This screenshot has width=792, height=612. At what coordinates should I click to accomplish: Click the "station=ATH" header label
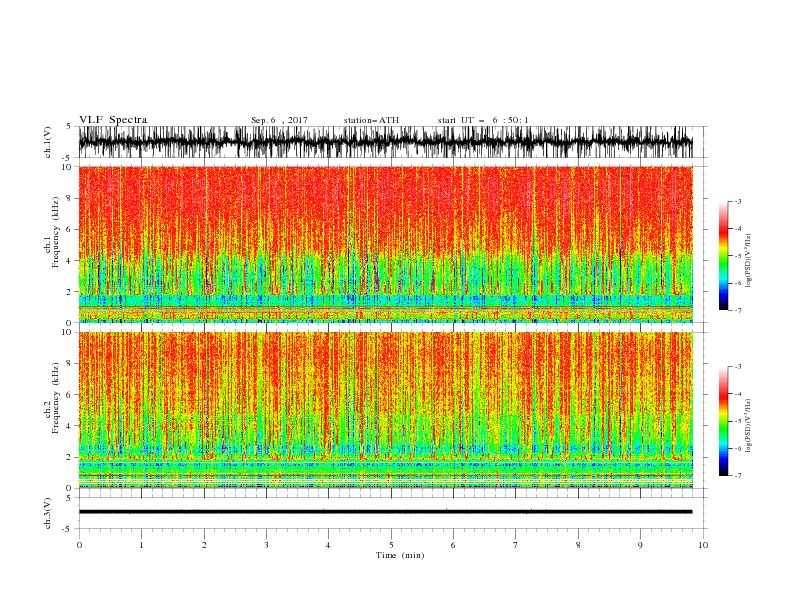coord(371,120)
